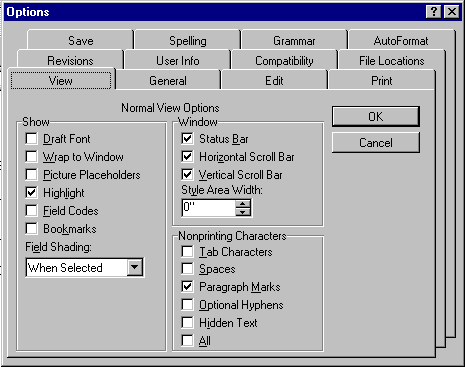
Task: Check Wrap to Window
Action: (x=31, y=156)
